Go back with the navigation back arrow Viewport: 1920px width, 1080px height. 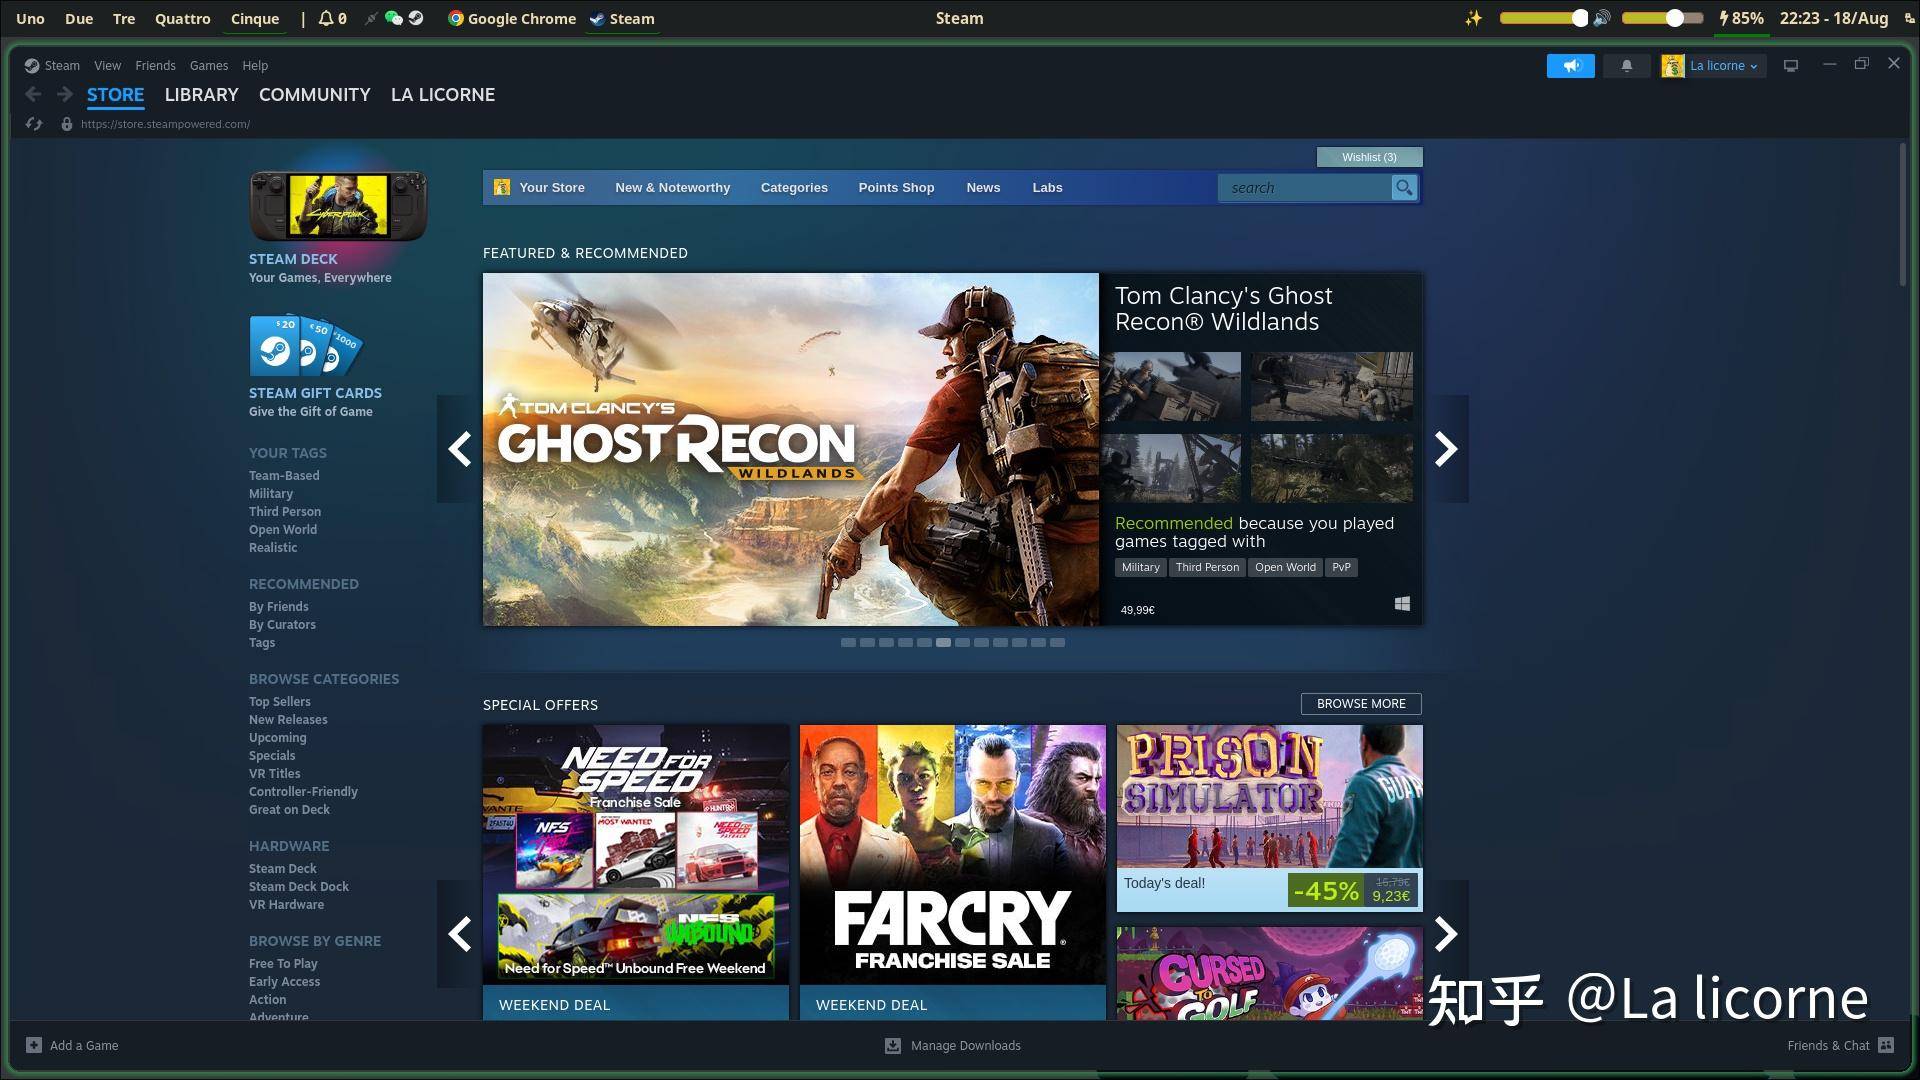(33, 94)
